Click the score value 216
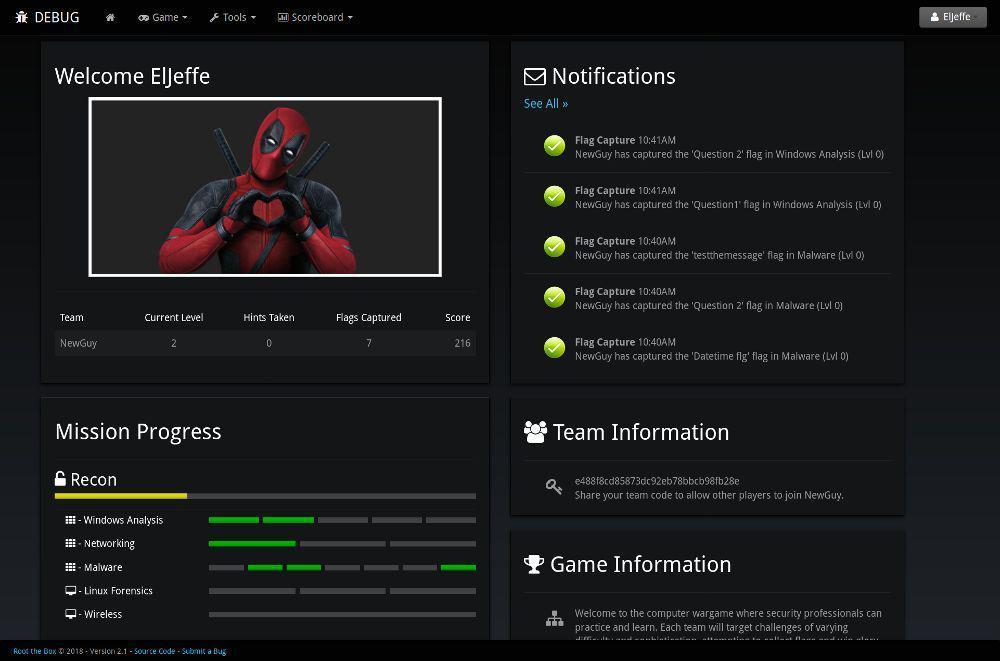This screenshot has width=1000, height=661. click(462, 343)
